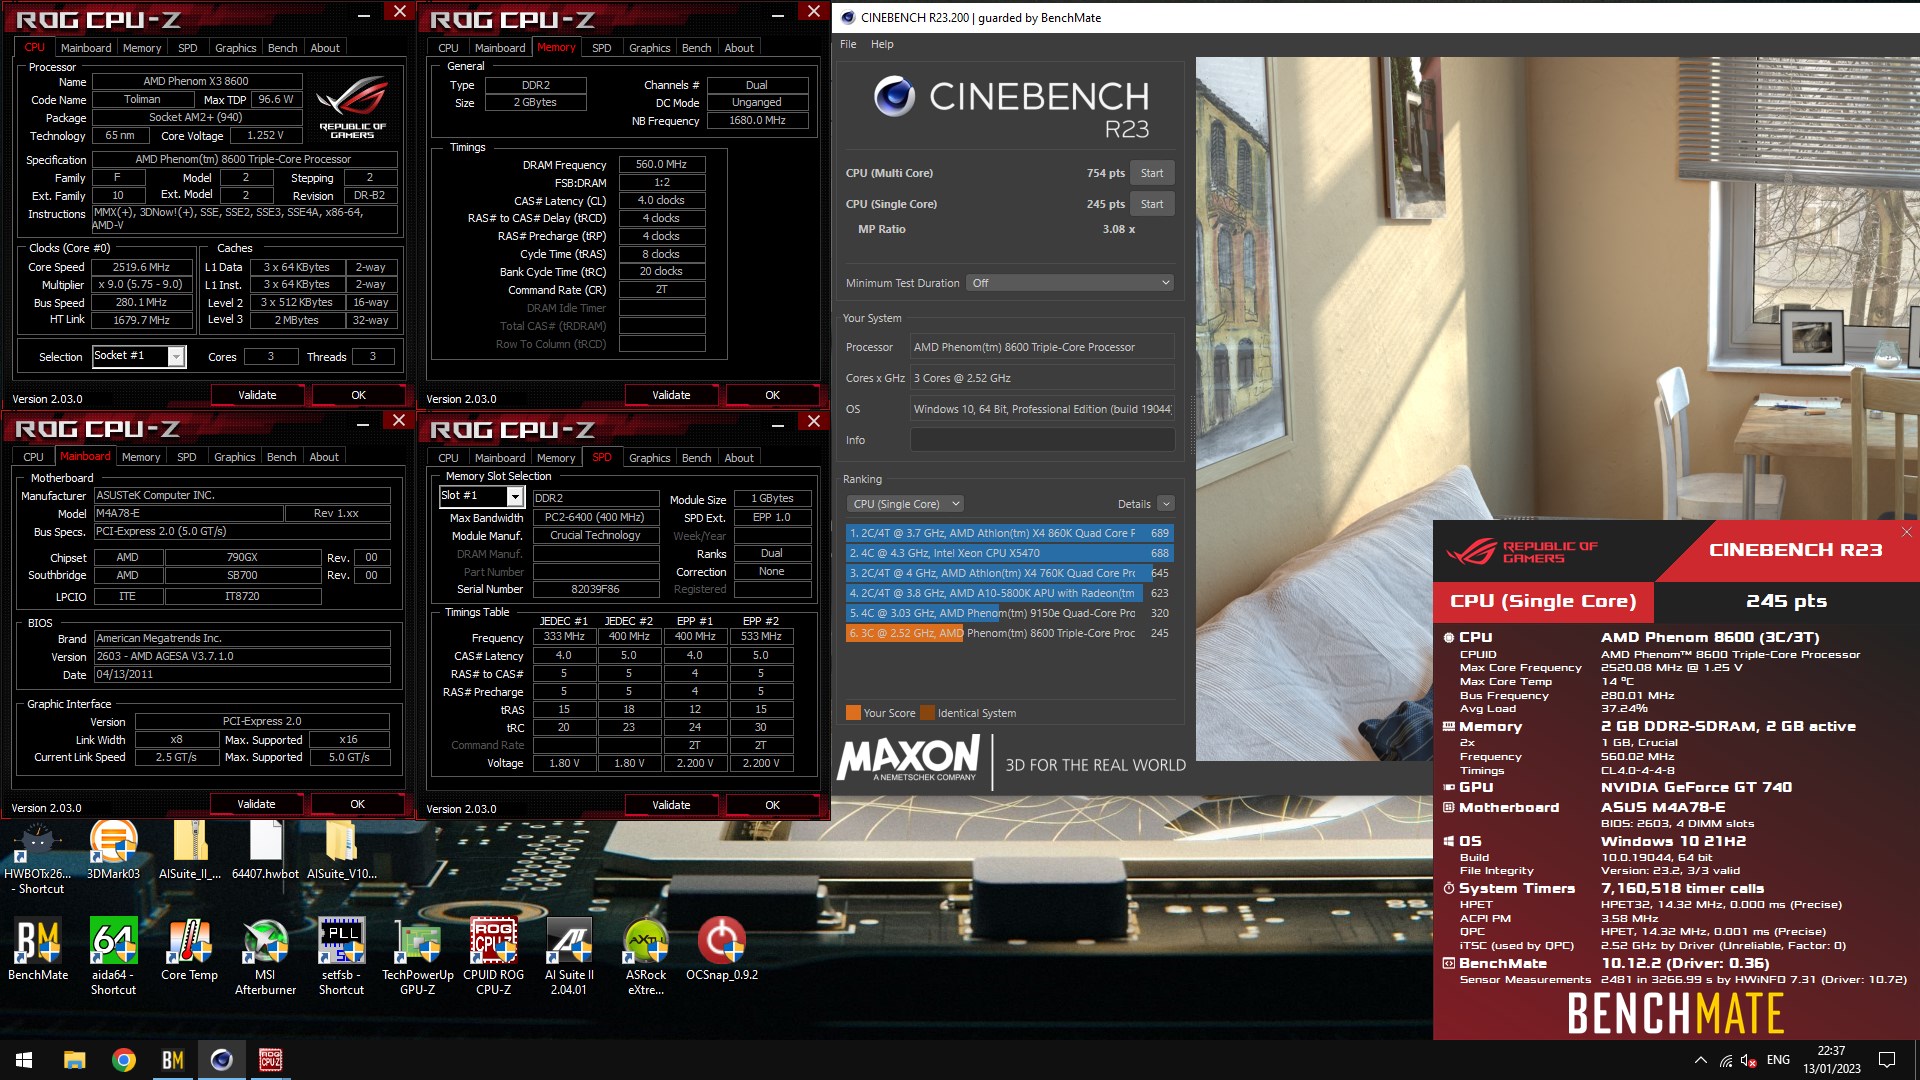Click Validate in the SPD window
The image size is (1920, 1080).
671,805
